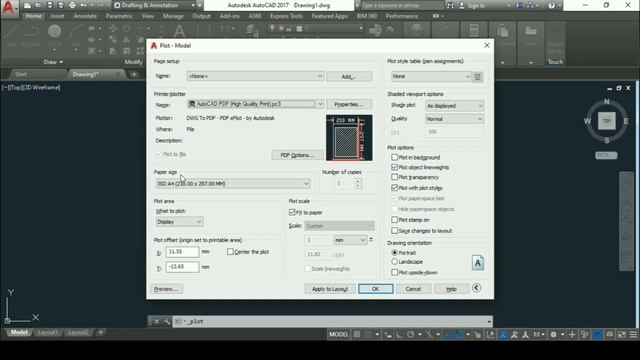Viewport: 640px width, 360px height.
Task: Click the clean screen icon in status bar
Action: [622, 334]
